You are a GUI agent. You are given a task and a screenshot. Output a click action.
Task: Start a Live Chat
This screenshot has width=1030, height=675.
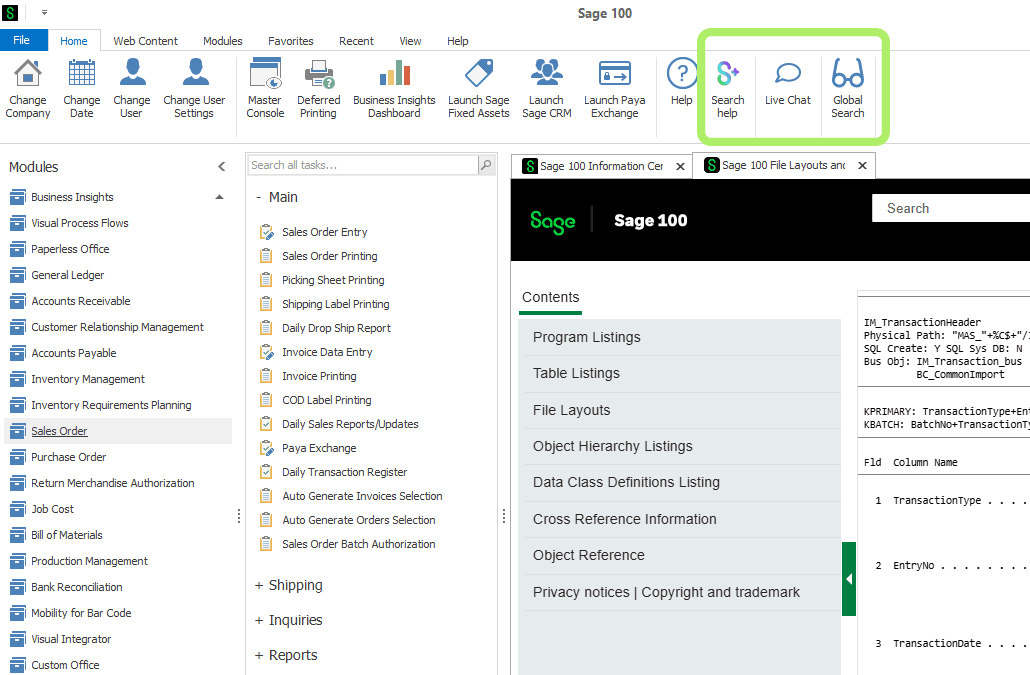pyautogui.click(x=788, y=82)
